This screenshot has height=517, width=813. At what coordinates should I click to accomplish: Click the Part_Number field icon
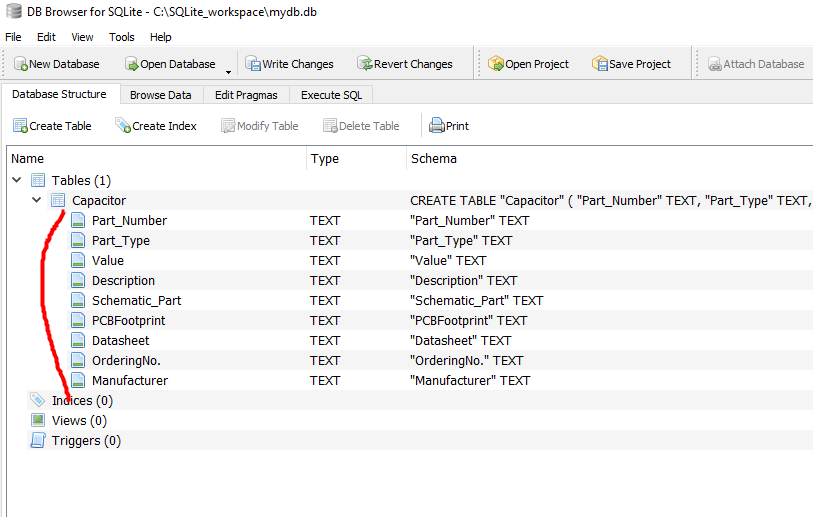pos(78,220)
